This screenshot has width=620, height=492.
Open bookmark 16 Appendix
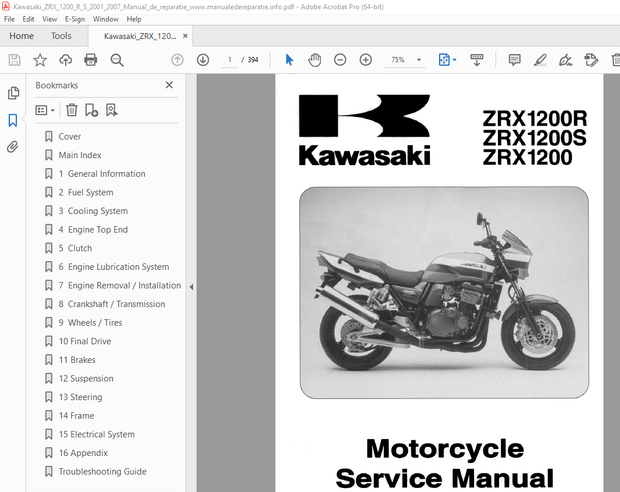pos(83,452)
